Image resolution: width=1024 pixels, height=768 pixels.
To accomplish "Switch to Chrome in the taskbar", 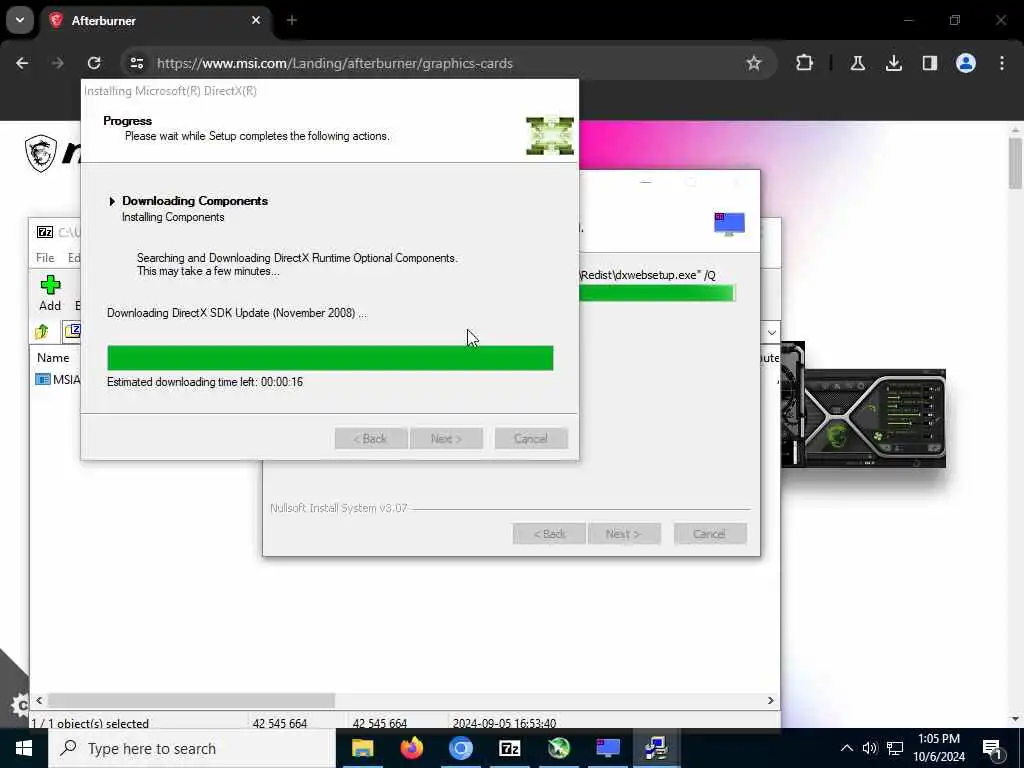I will 460,748.
